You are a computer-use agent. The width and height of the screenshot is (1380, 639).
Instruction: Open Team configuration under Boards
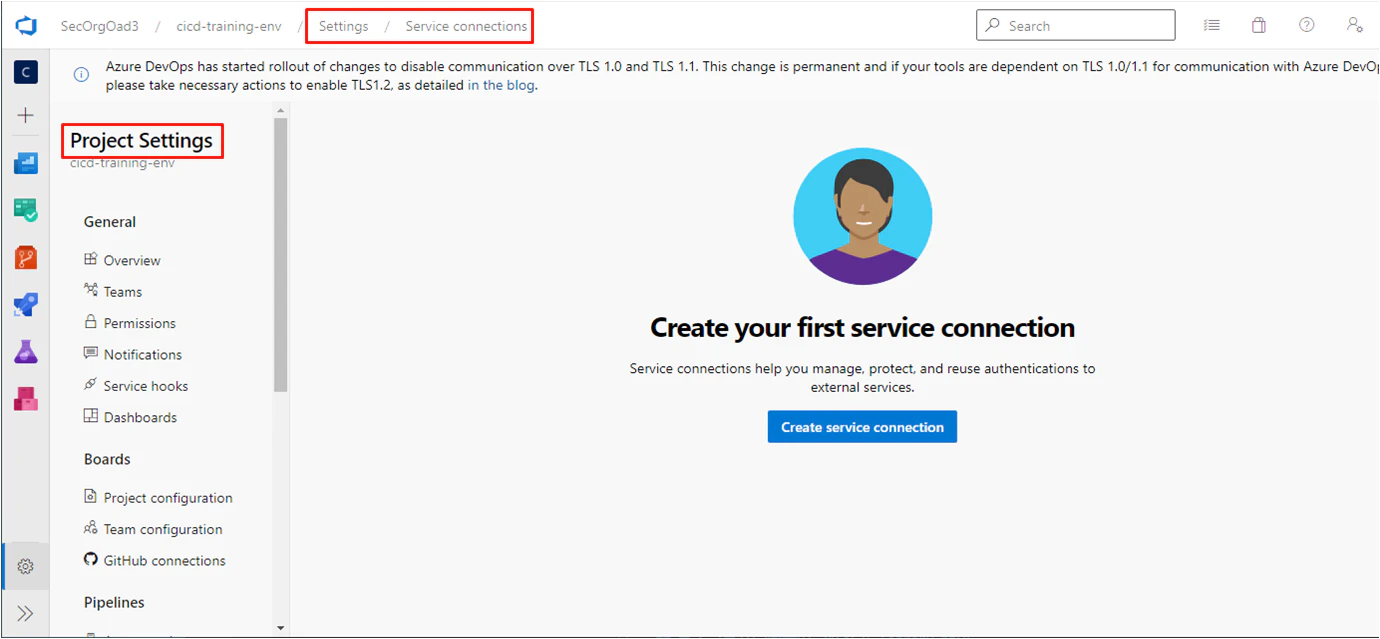163,530
